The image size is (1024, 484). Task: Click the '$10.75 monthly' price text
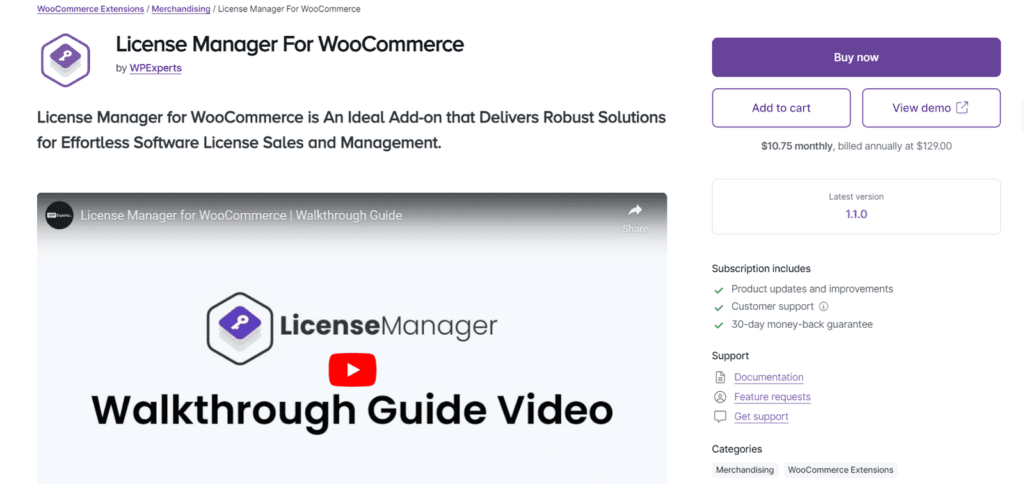(x=797, y=146)
